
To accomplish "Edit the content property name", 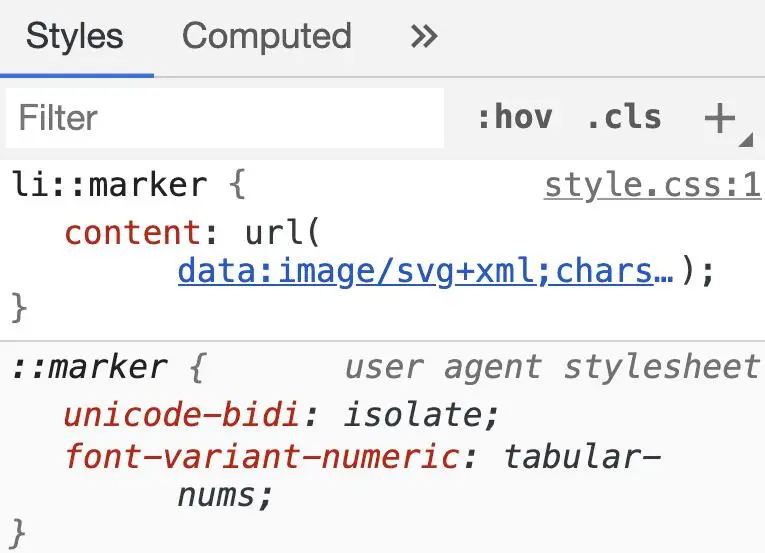I will click(133, 233).
